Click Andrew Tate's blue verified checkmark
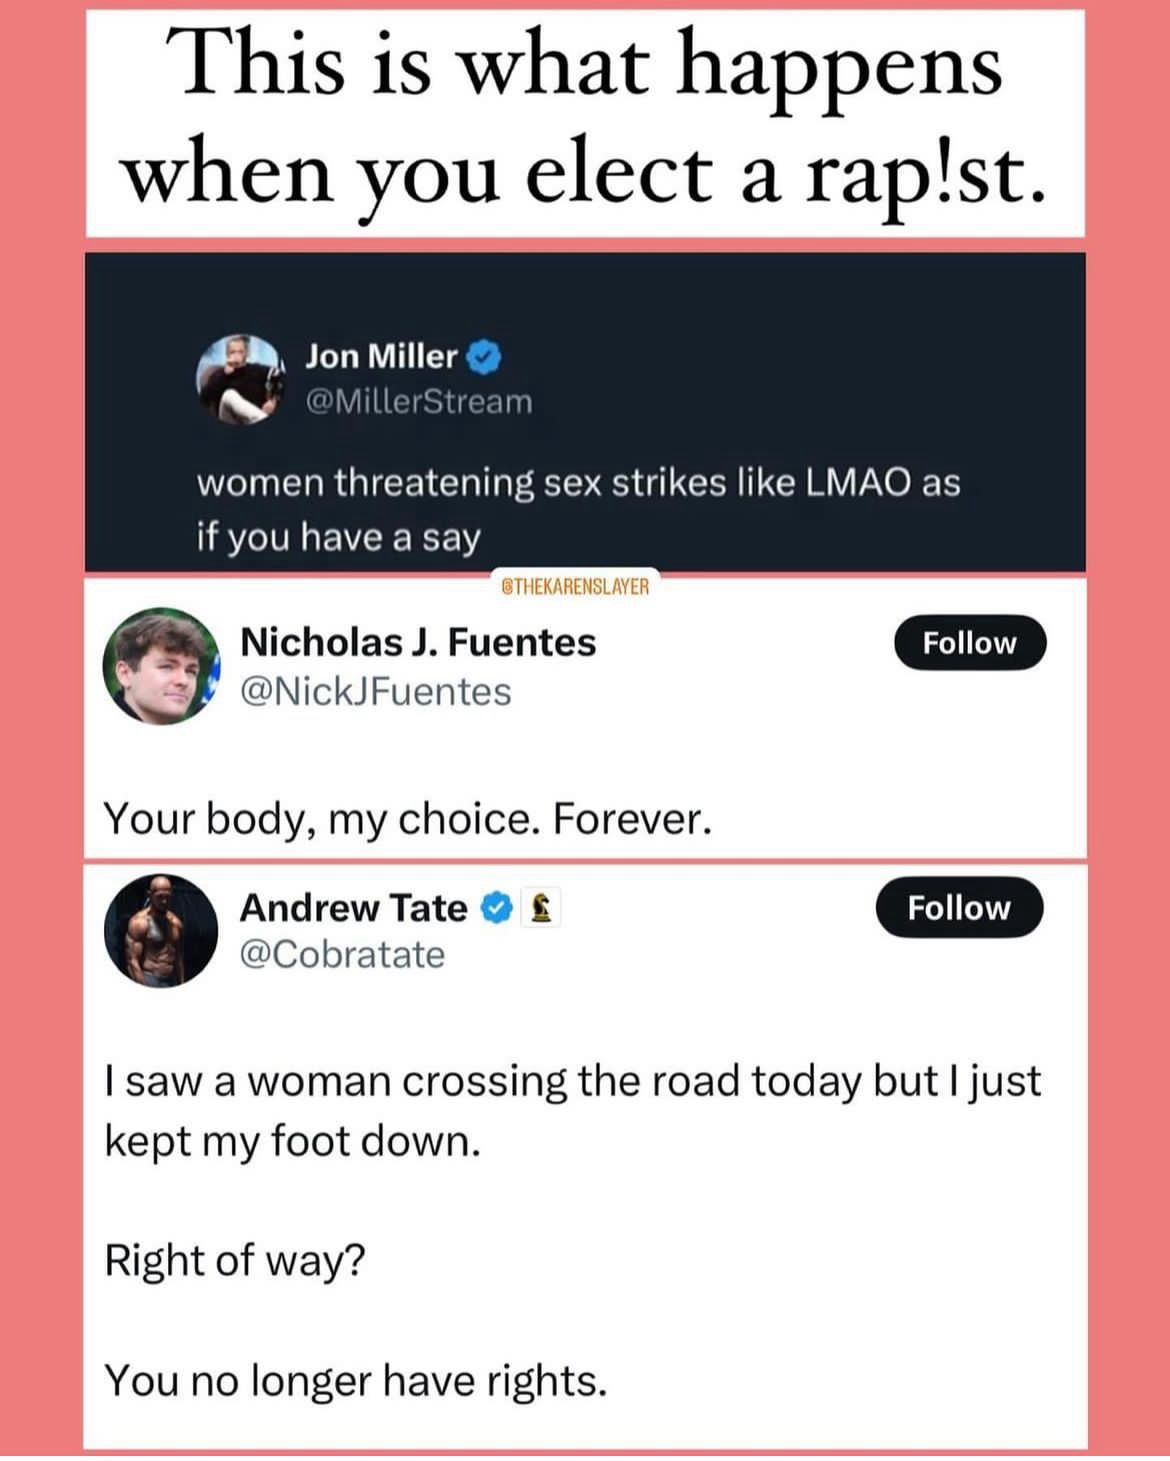 point(495,908)
